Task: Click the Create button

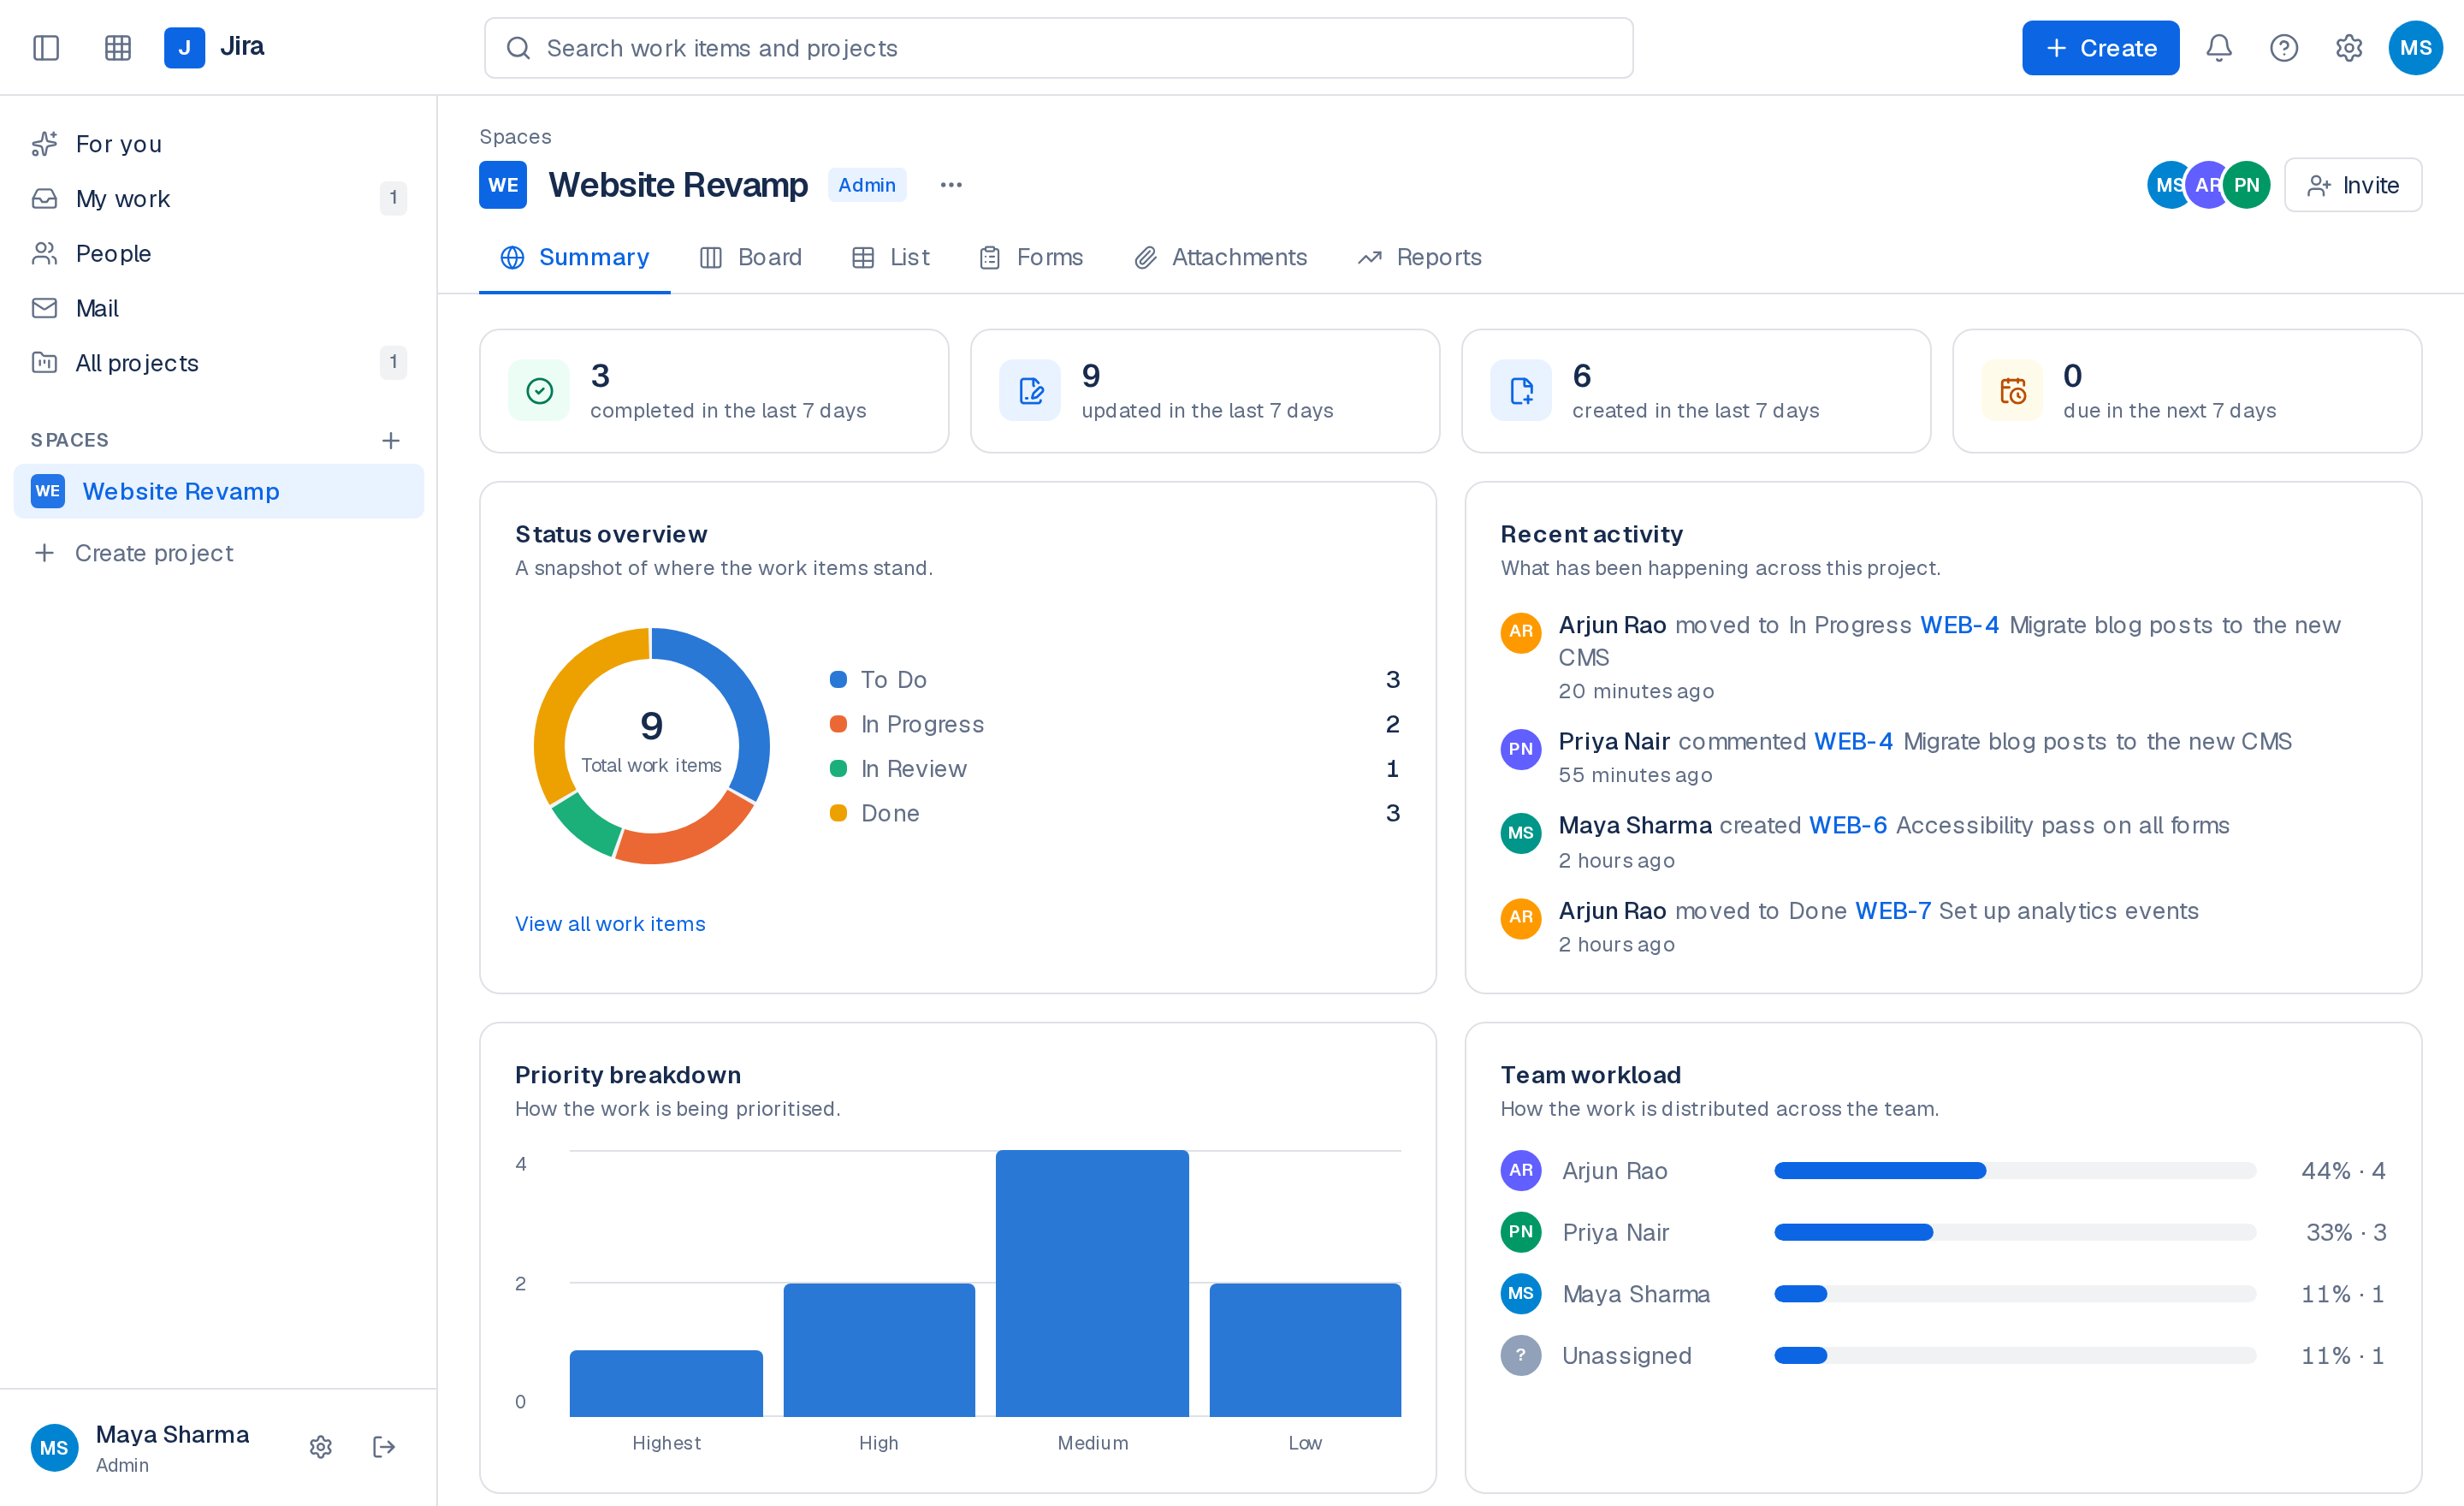Action: [2101, 48]
